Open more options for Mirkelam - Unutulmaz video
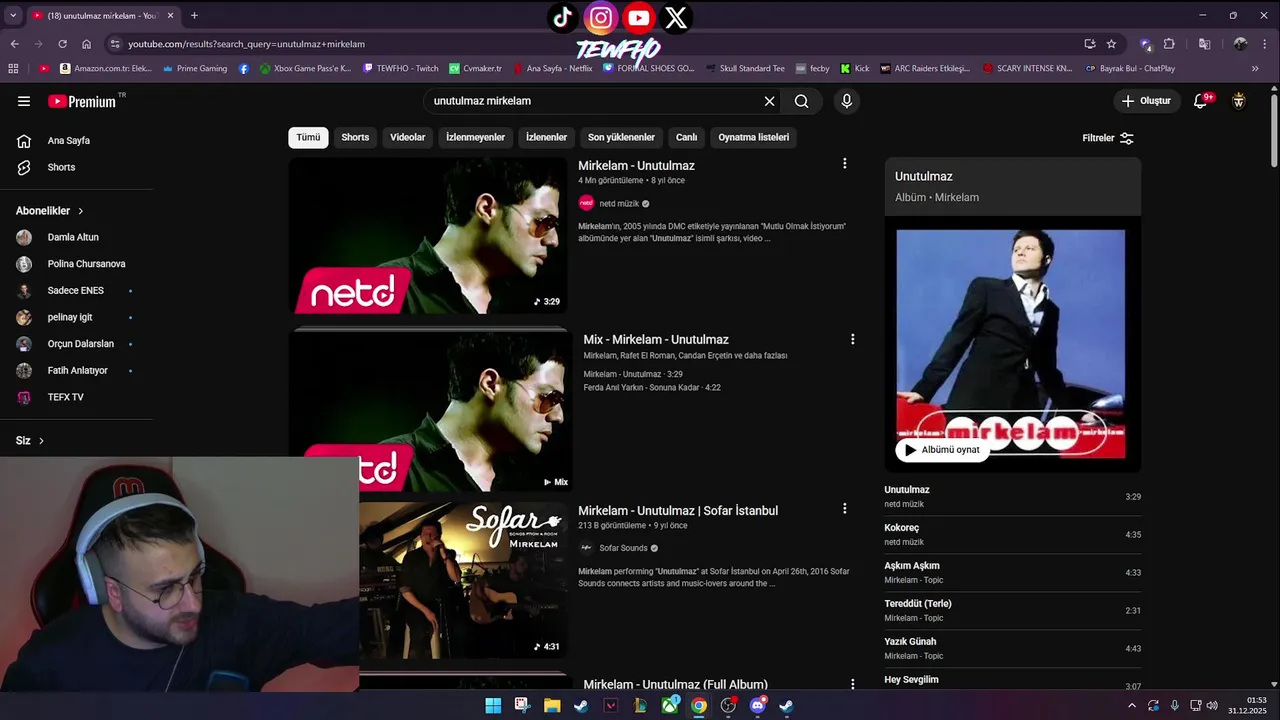 click(844, 163)
